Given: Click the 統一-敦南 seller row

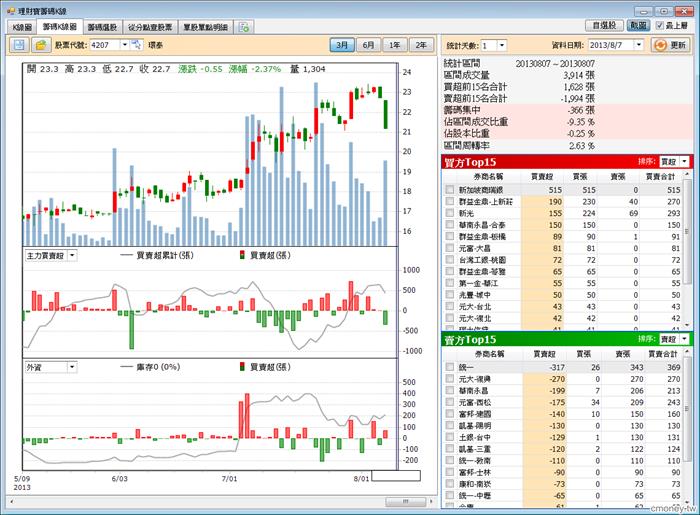Looking at the screenshot, I should click(563, 461).
